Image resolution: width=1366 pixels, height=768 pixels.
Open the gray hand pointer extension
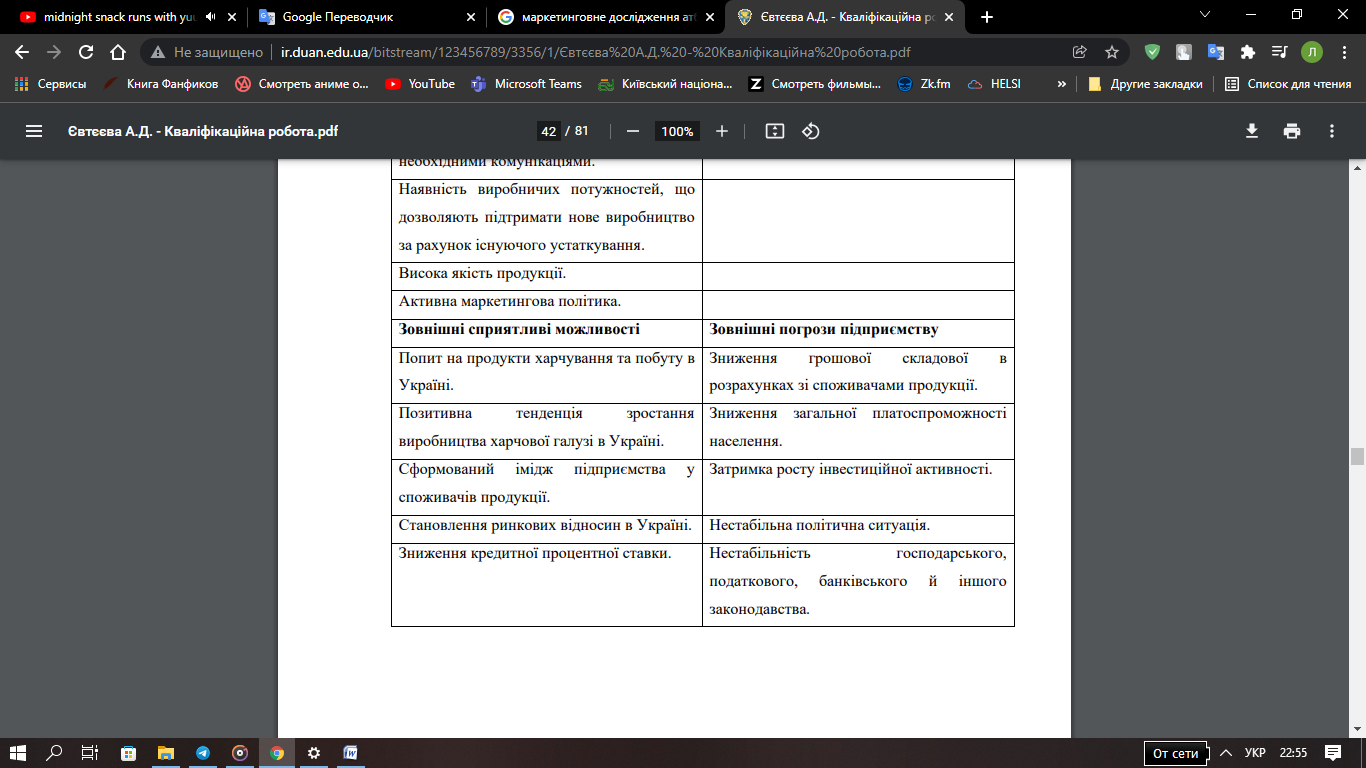(x=1184, y=52)
